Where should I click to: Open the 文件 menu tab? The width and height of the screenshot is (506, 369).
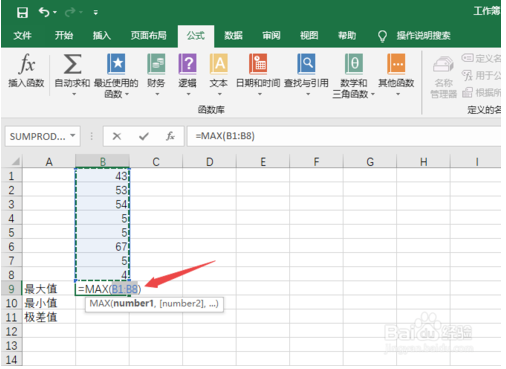click(22, 35)
